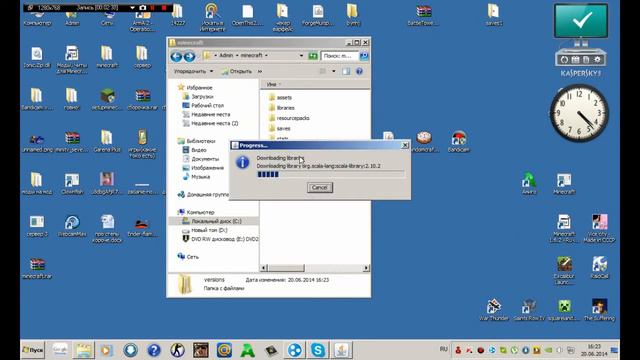
Task: Show more toolbar commands via the » chevron
Action: pyautogui.click(x=260, y=71)
